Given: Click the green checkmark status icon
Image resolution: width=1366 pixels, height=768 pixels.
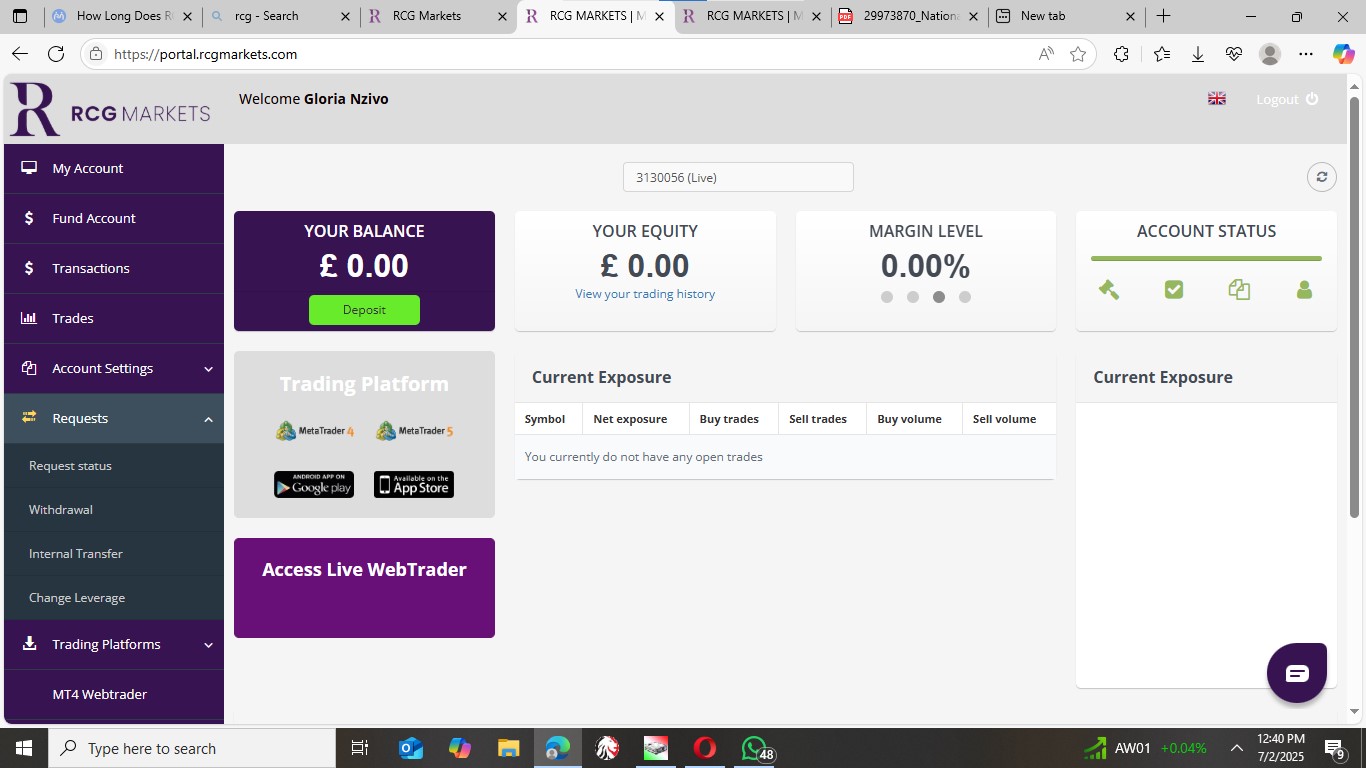Looking at the screenshot, I should point(1174,290).
